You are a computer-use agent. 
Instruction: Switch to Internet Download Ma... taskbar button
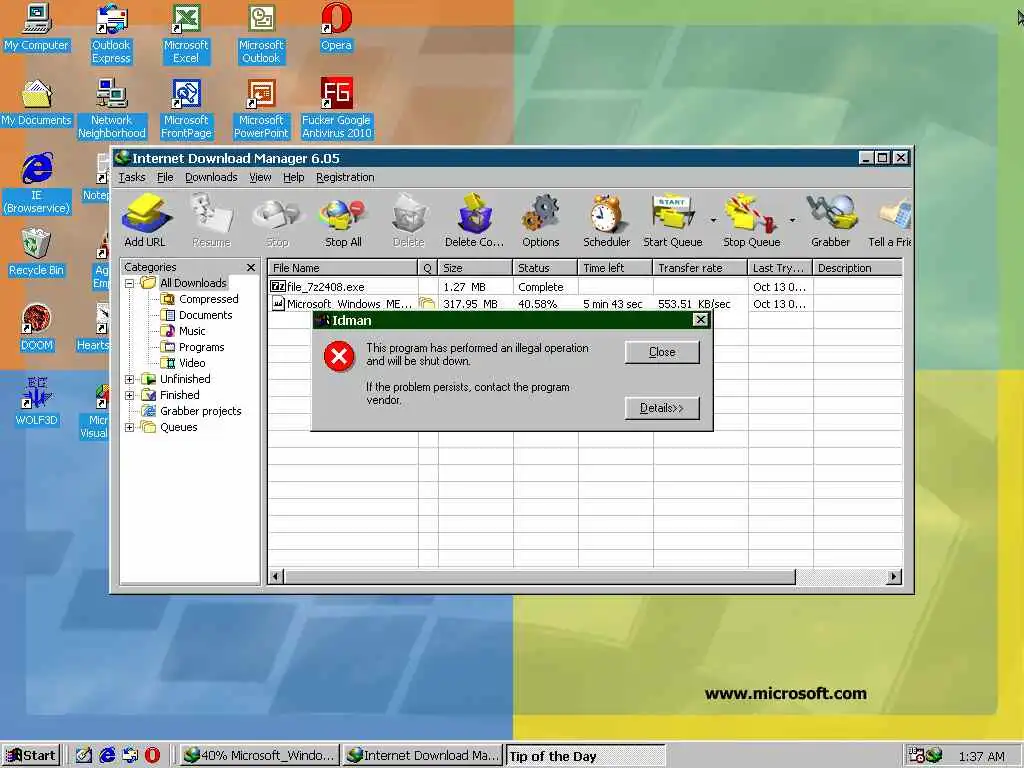click(x=423, y=756)
